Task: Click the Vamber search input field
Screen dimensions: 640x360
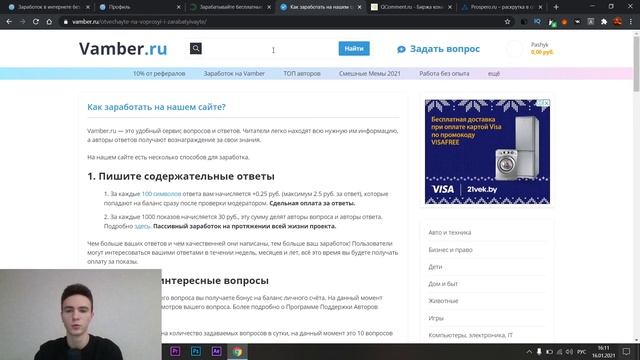Action: point(269,49)
